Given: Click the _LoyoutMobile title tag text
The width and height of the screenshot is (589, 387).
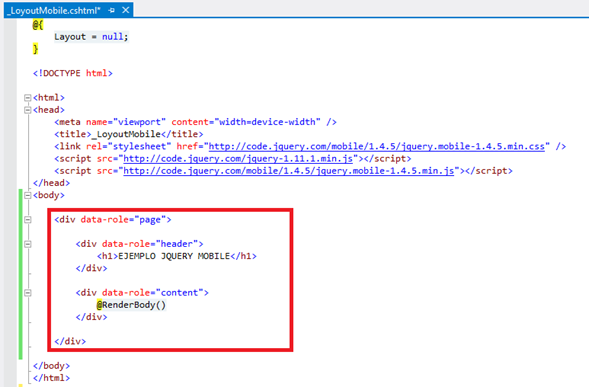Looking at the screenshot, I should coord(128,134).
